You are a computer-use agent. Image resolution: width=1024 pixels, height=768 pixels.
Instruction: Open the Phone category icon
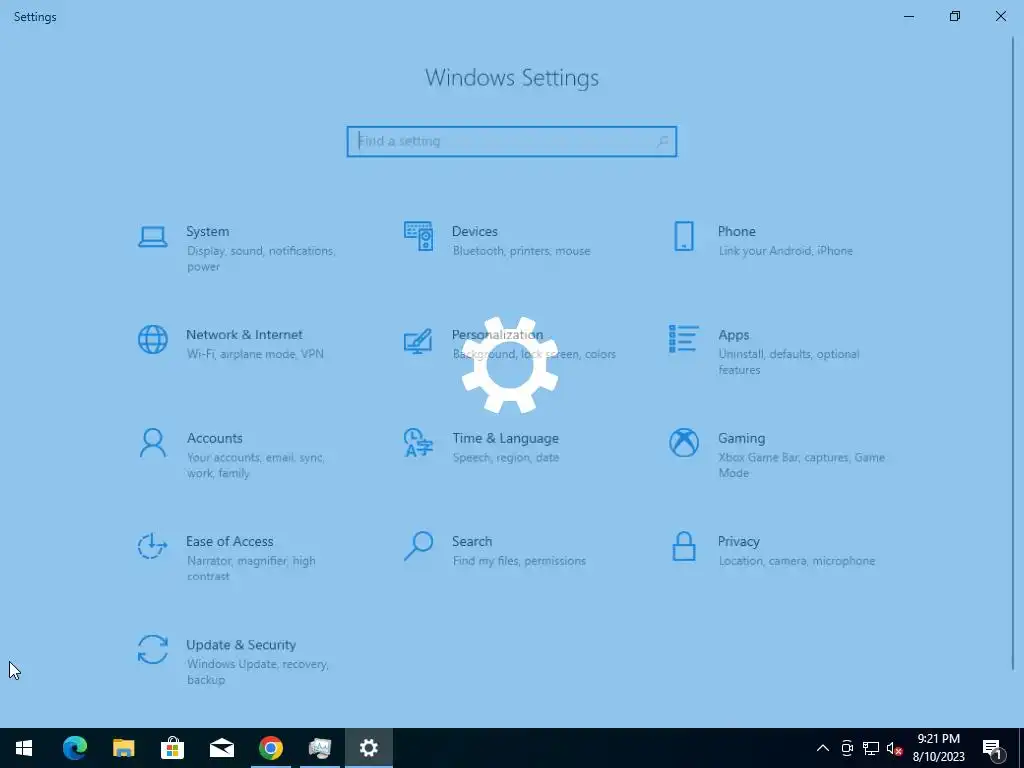pyautogui.click(x=684, y=236)
